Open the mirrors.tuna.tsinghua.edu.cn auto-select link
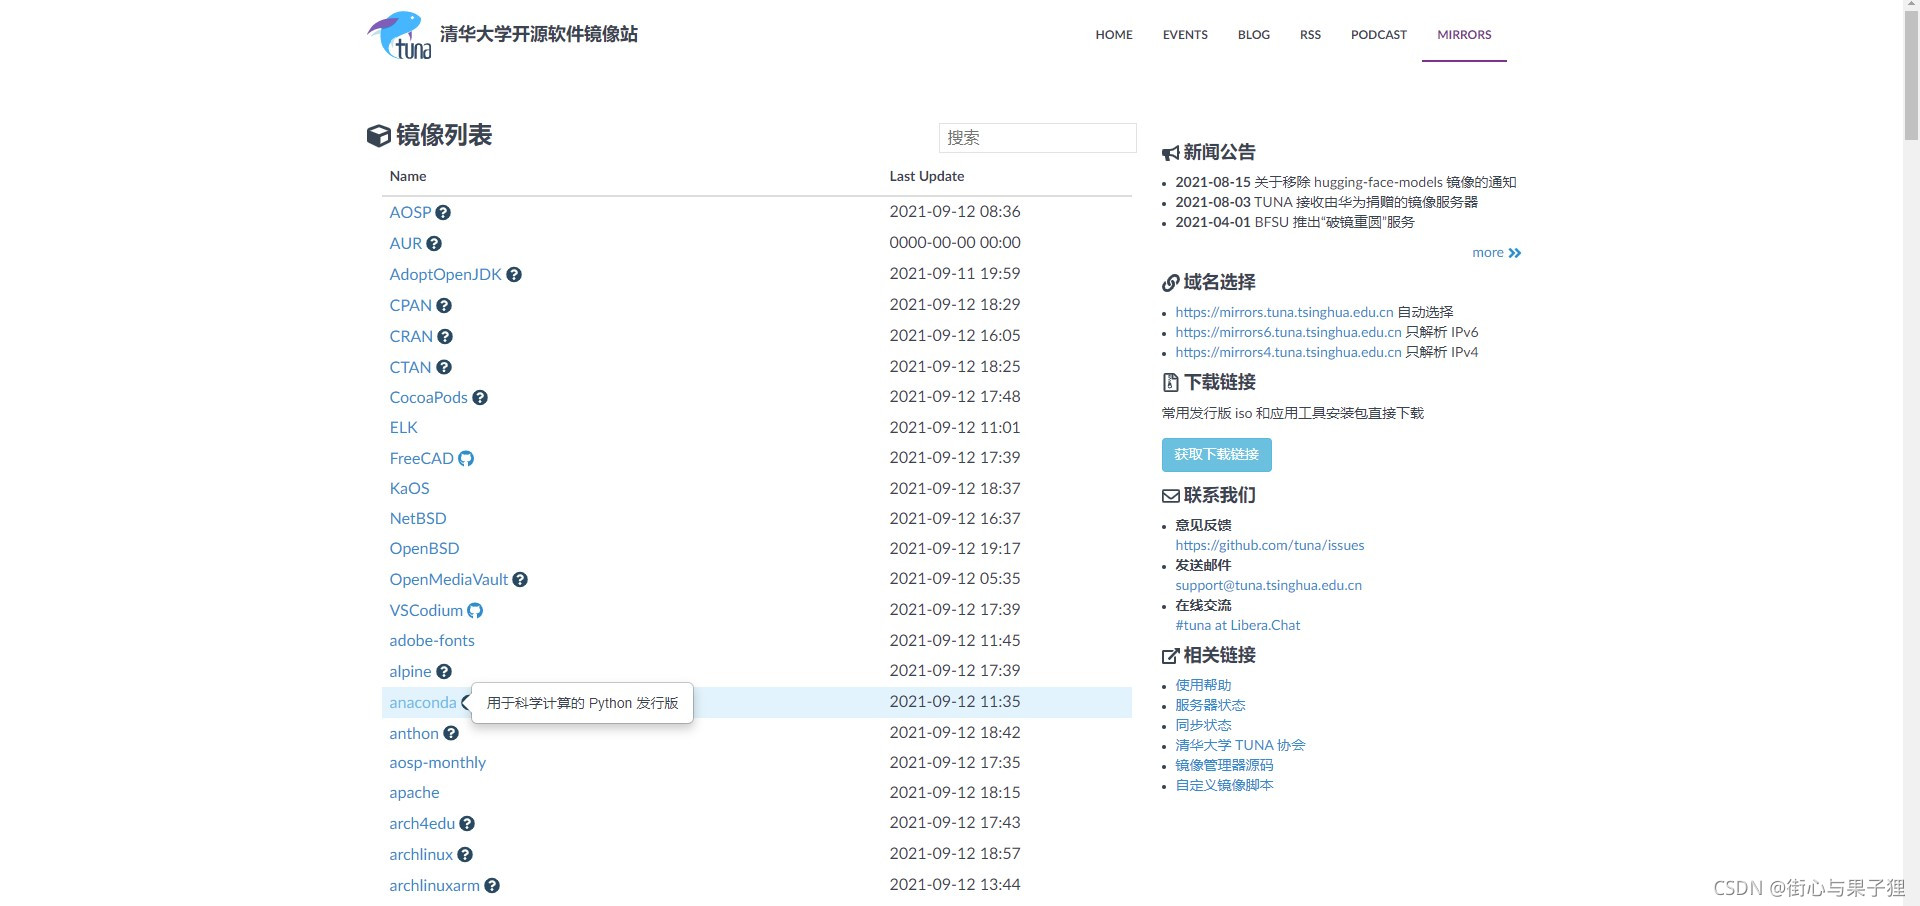 point(1284,313)
